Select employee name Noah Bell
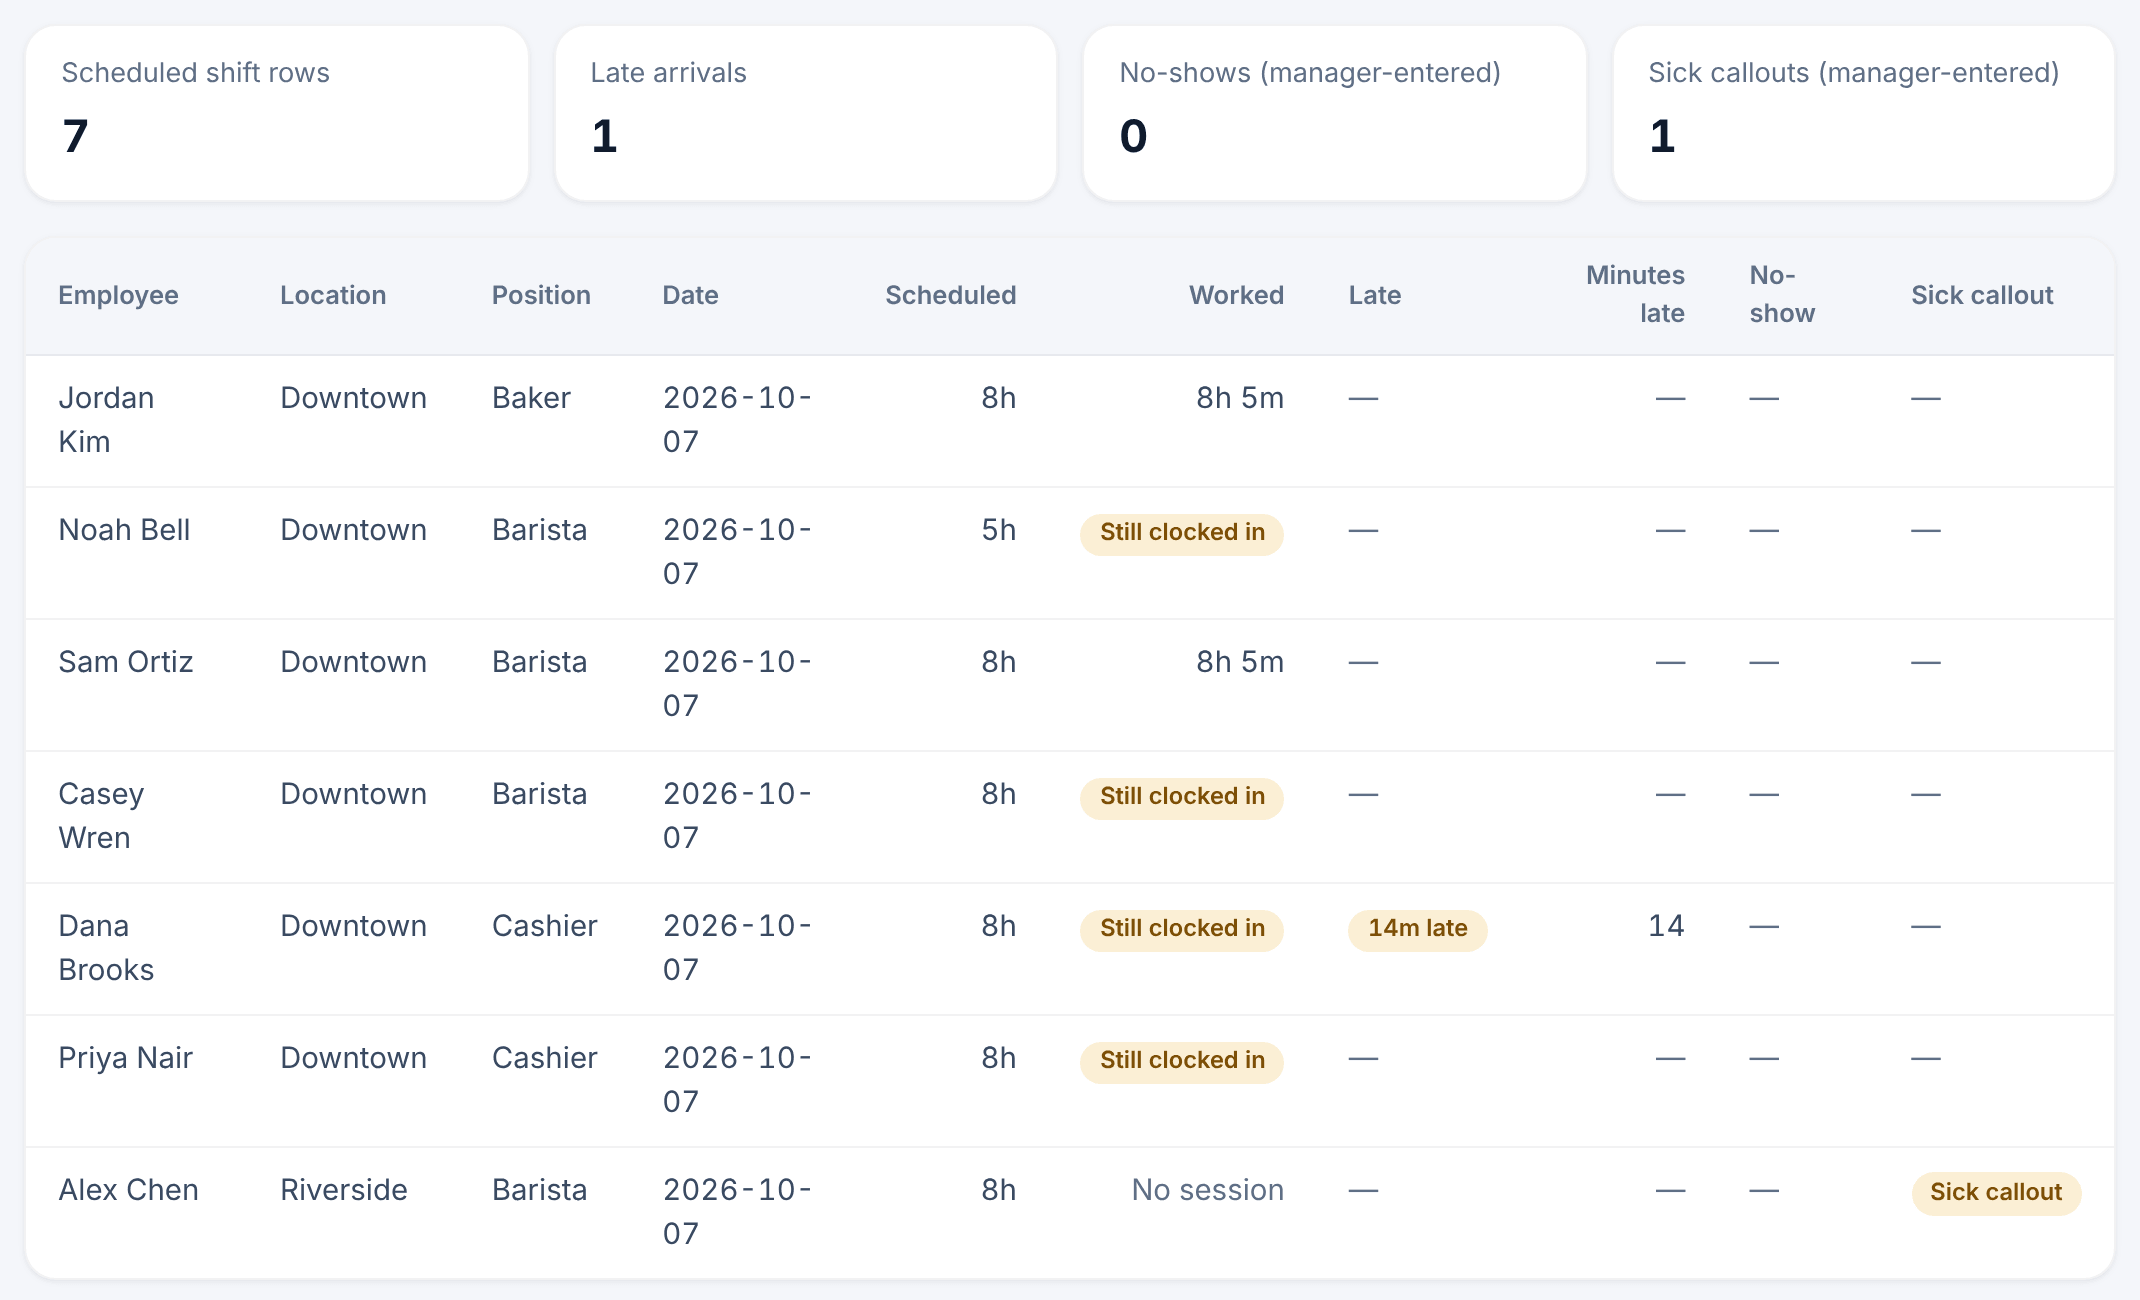 coord(124,530)
